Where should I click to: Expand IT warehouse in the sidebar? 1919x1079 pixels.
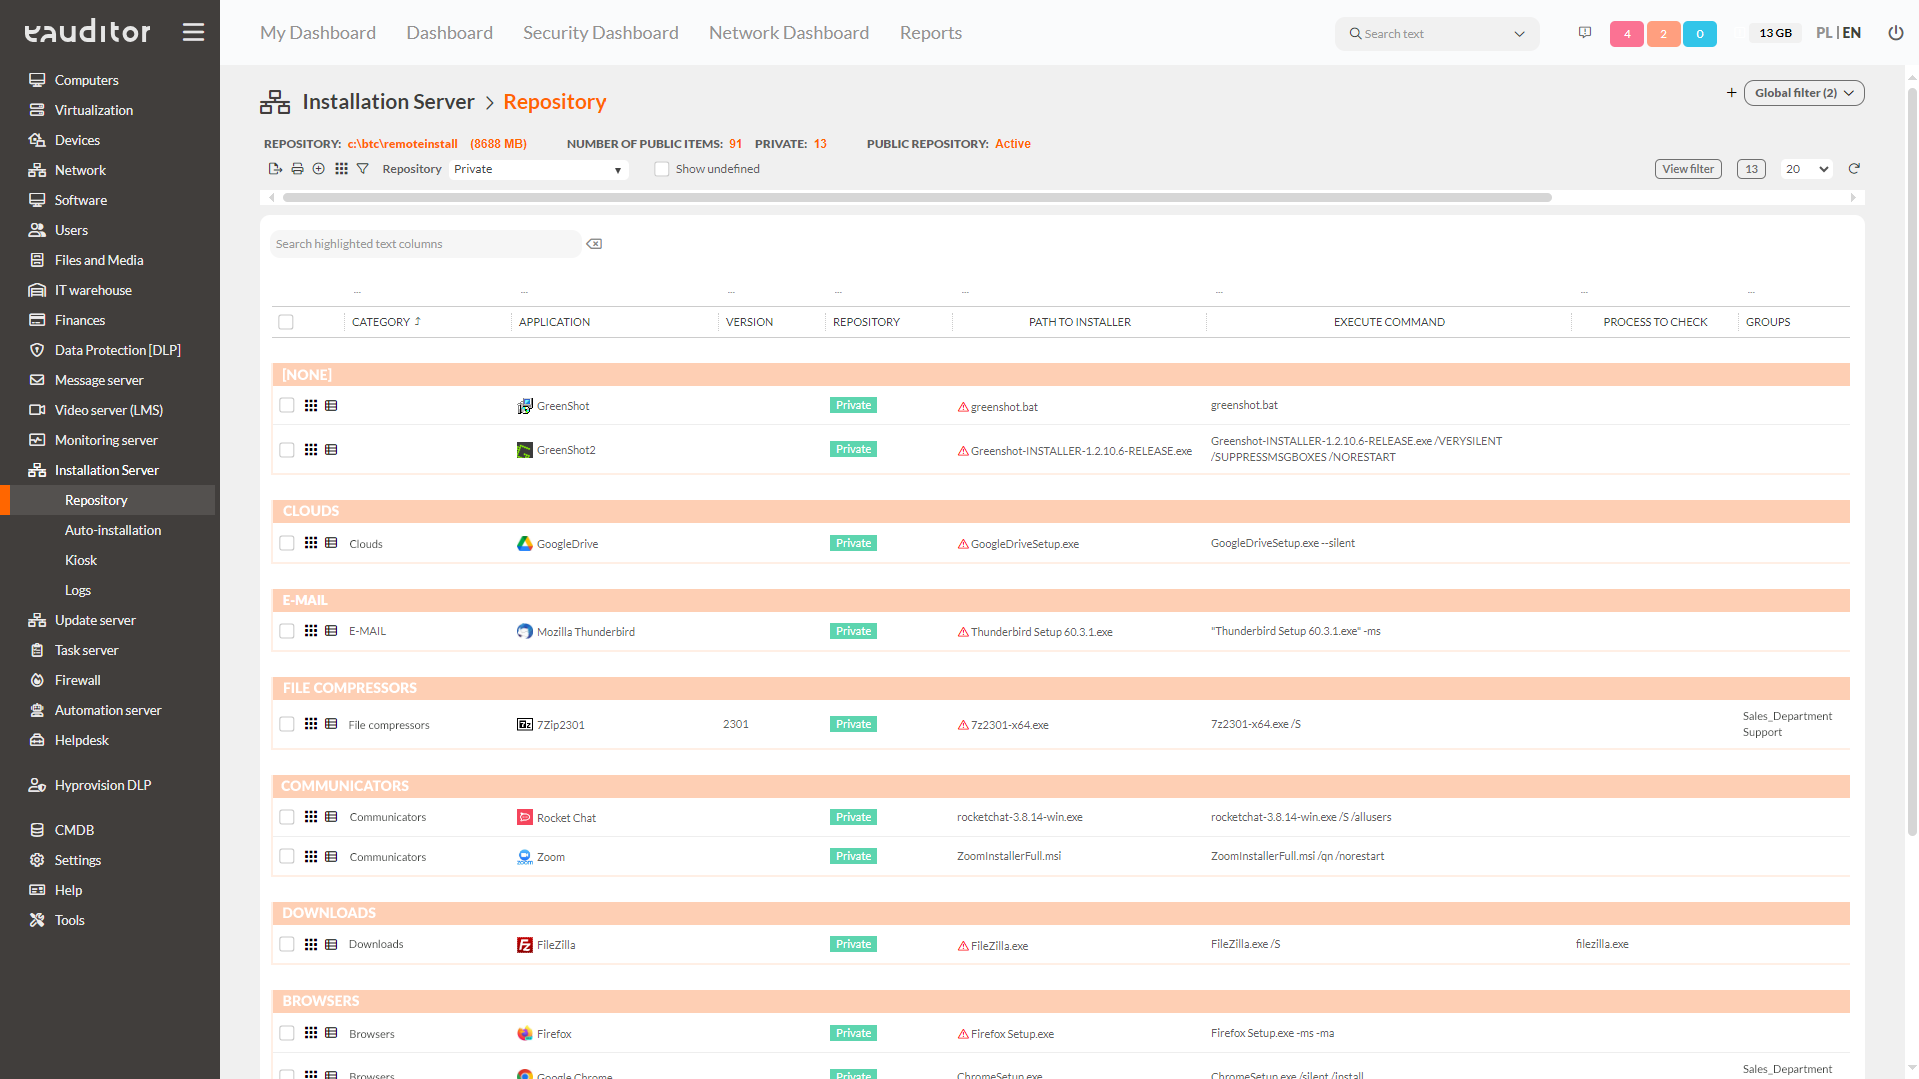point(93,290)
